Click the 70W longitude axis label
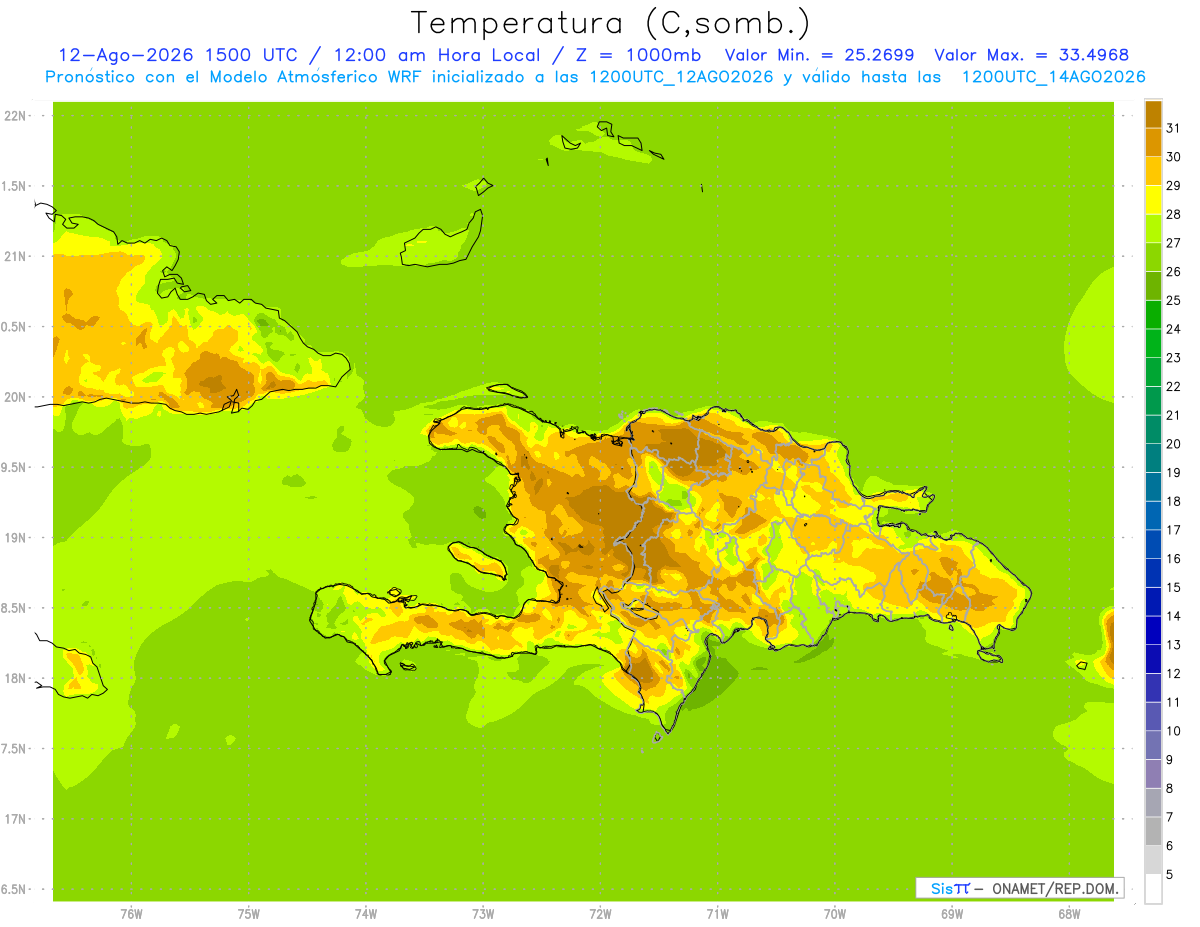This screenshot has width=1200, height=927. (x=834, y=914)
